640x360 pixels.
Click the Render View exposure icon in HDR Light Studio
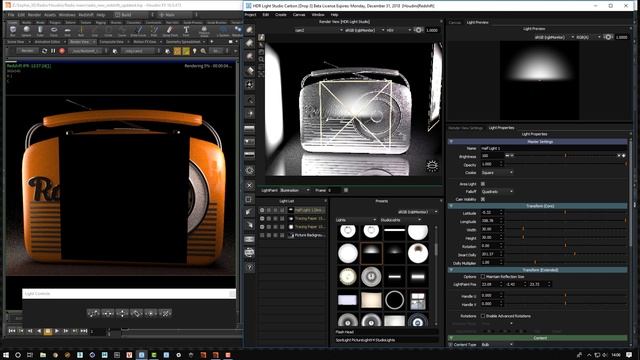[x=418, y=30]
